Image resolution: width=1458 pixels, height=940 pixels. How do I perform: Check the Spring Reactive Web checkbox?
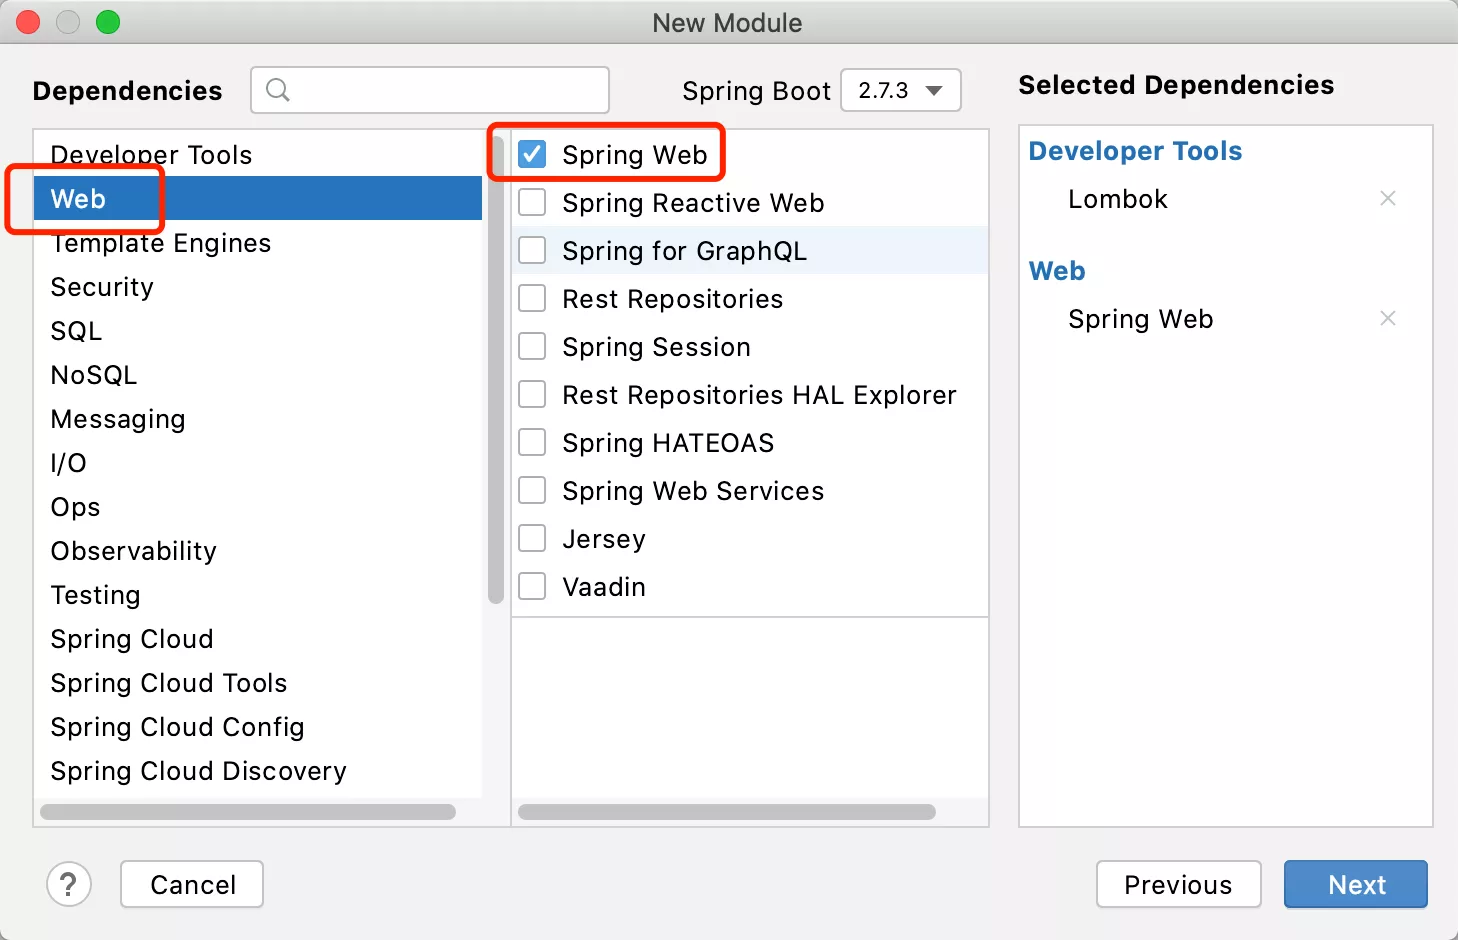[x=532, y=202]
